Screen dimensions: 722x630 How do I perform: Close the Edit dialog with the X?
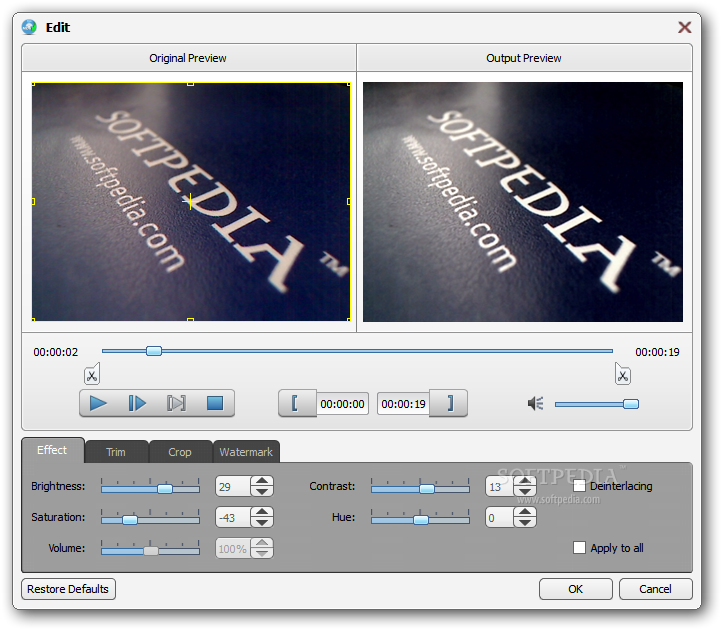pyautogui.click(x=684, y=27)
